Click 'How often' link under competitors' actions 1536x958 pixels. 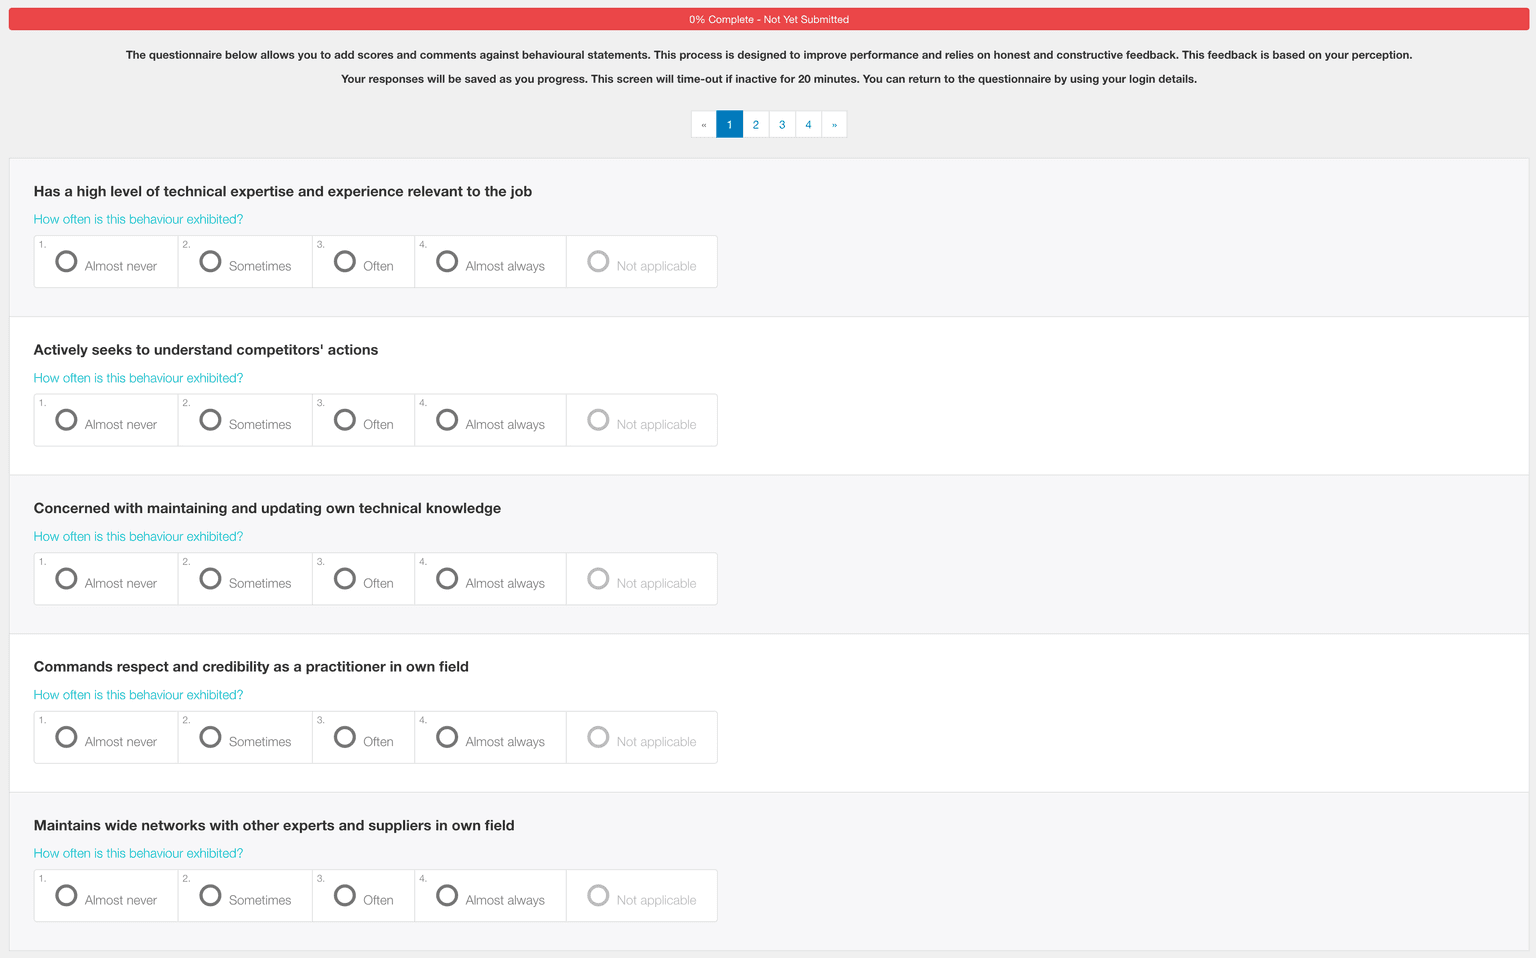coord(138,378)
